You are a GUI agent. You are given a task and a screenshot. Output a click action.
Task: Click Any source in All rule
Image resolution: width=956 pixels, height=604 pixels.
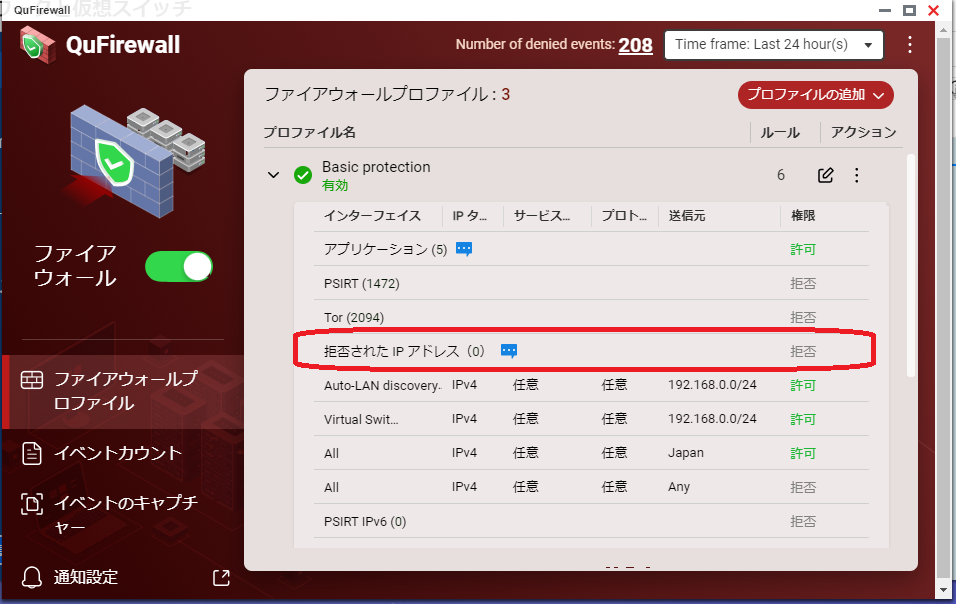(679, 487)
